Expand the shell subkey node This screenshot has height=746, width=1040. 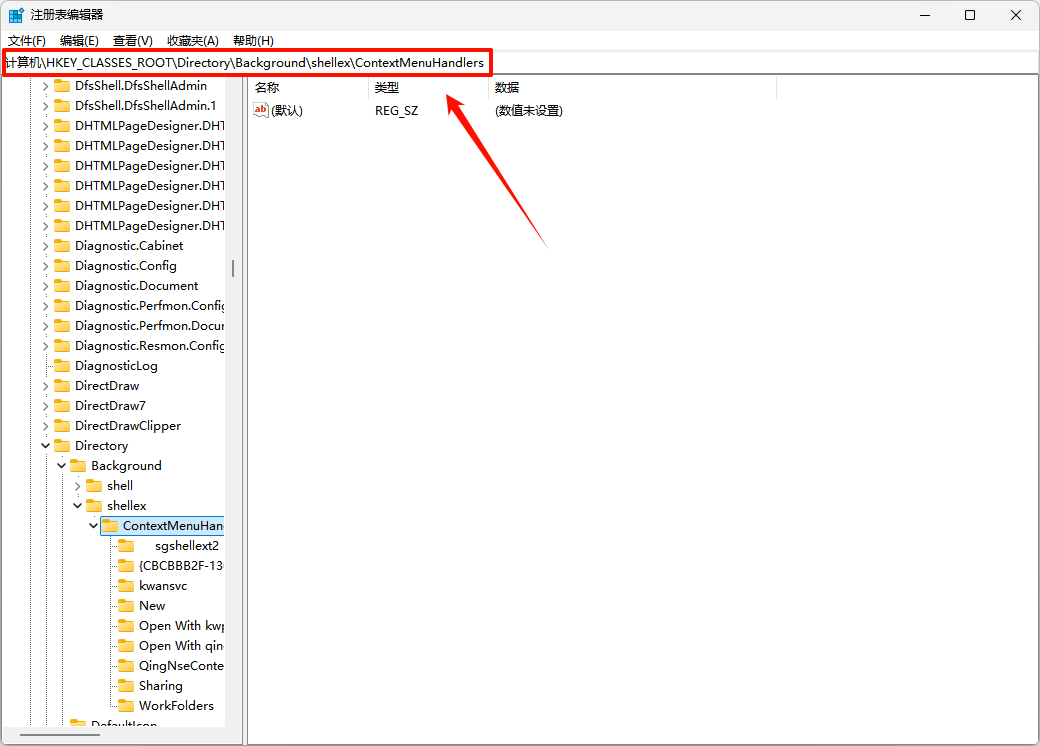(77, 486)
